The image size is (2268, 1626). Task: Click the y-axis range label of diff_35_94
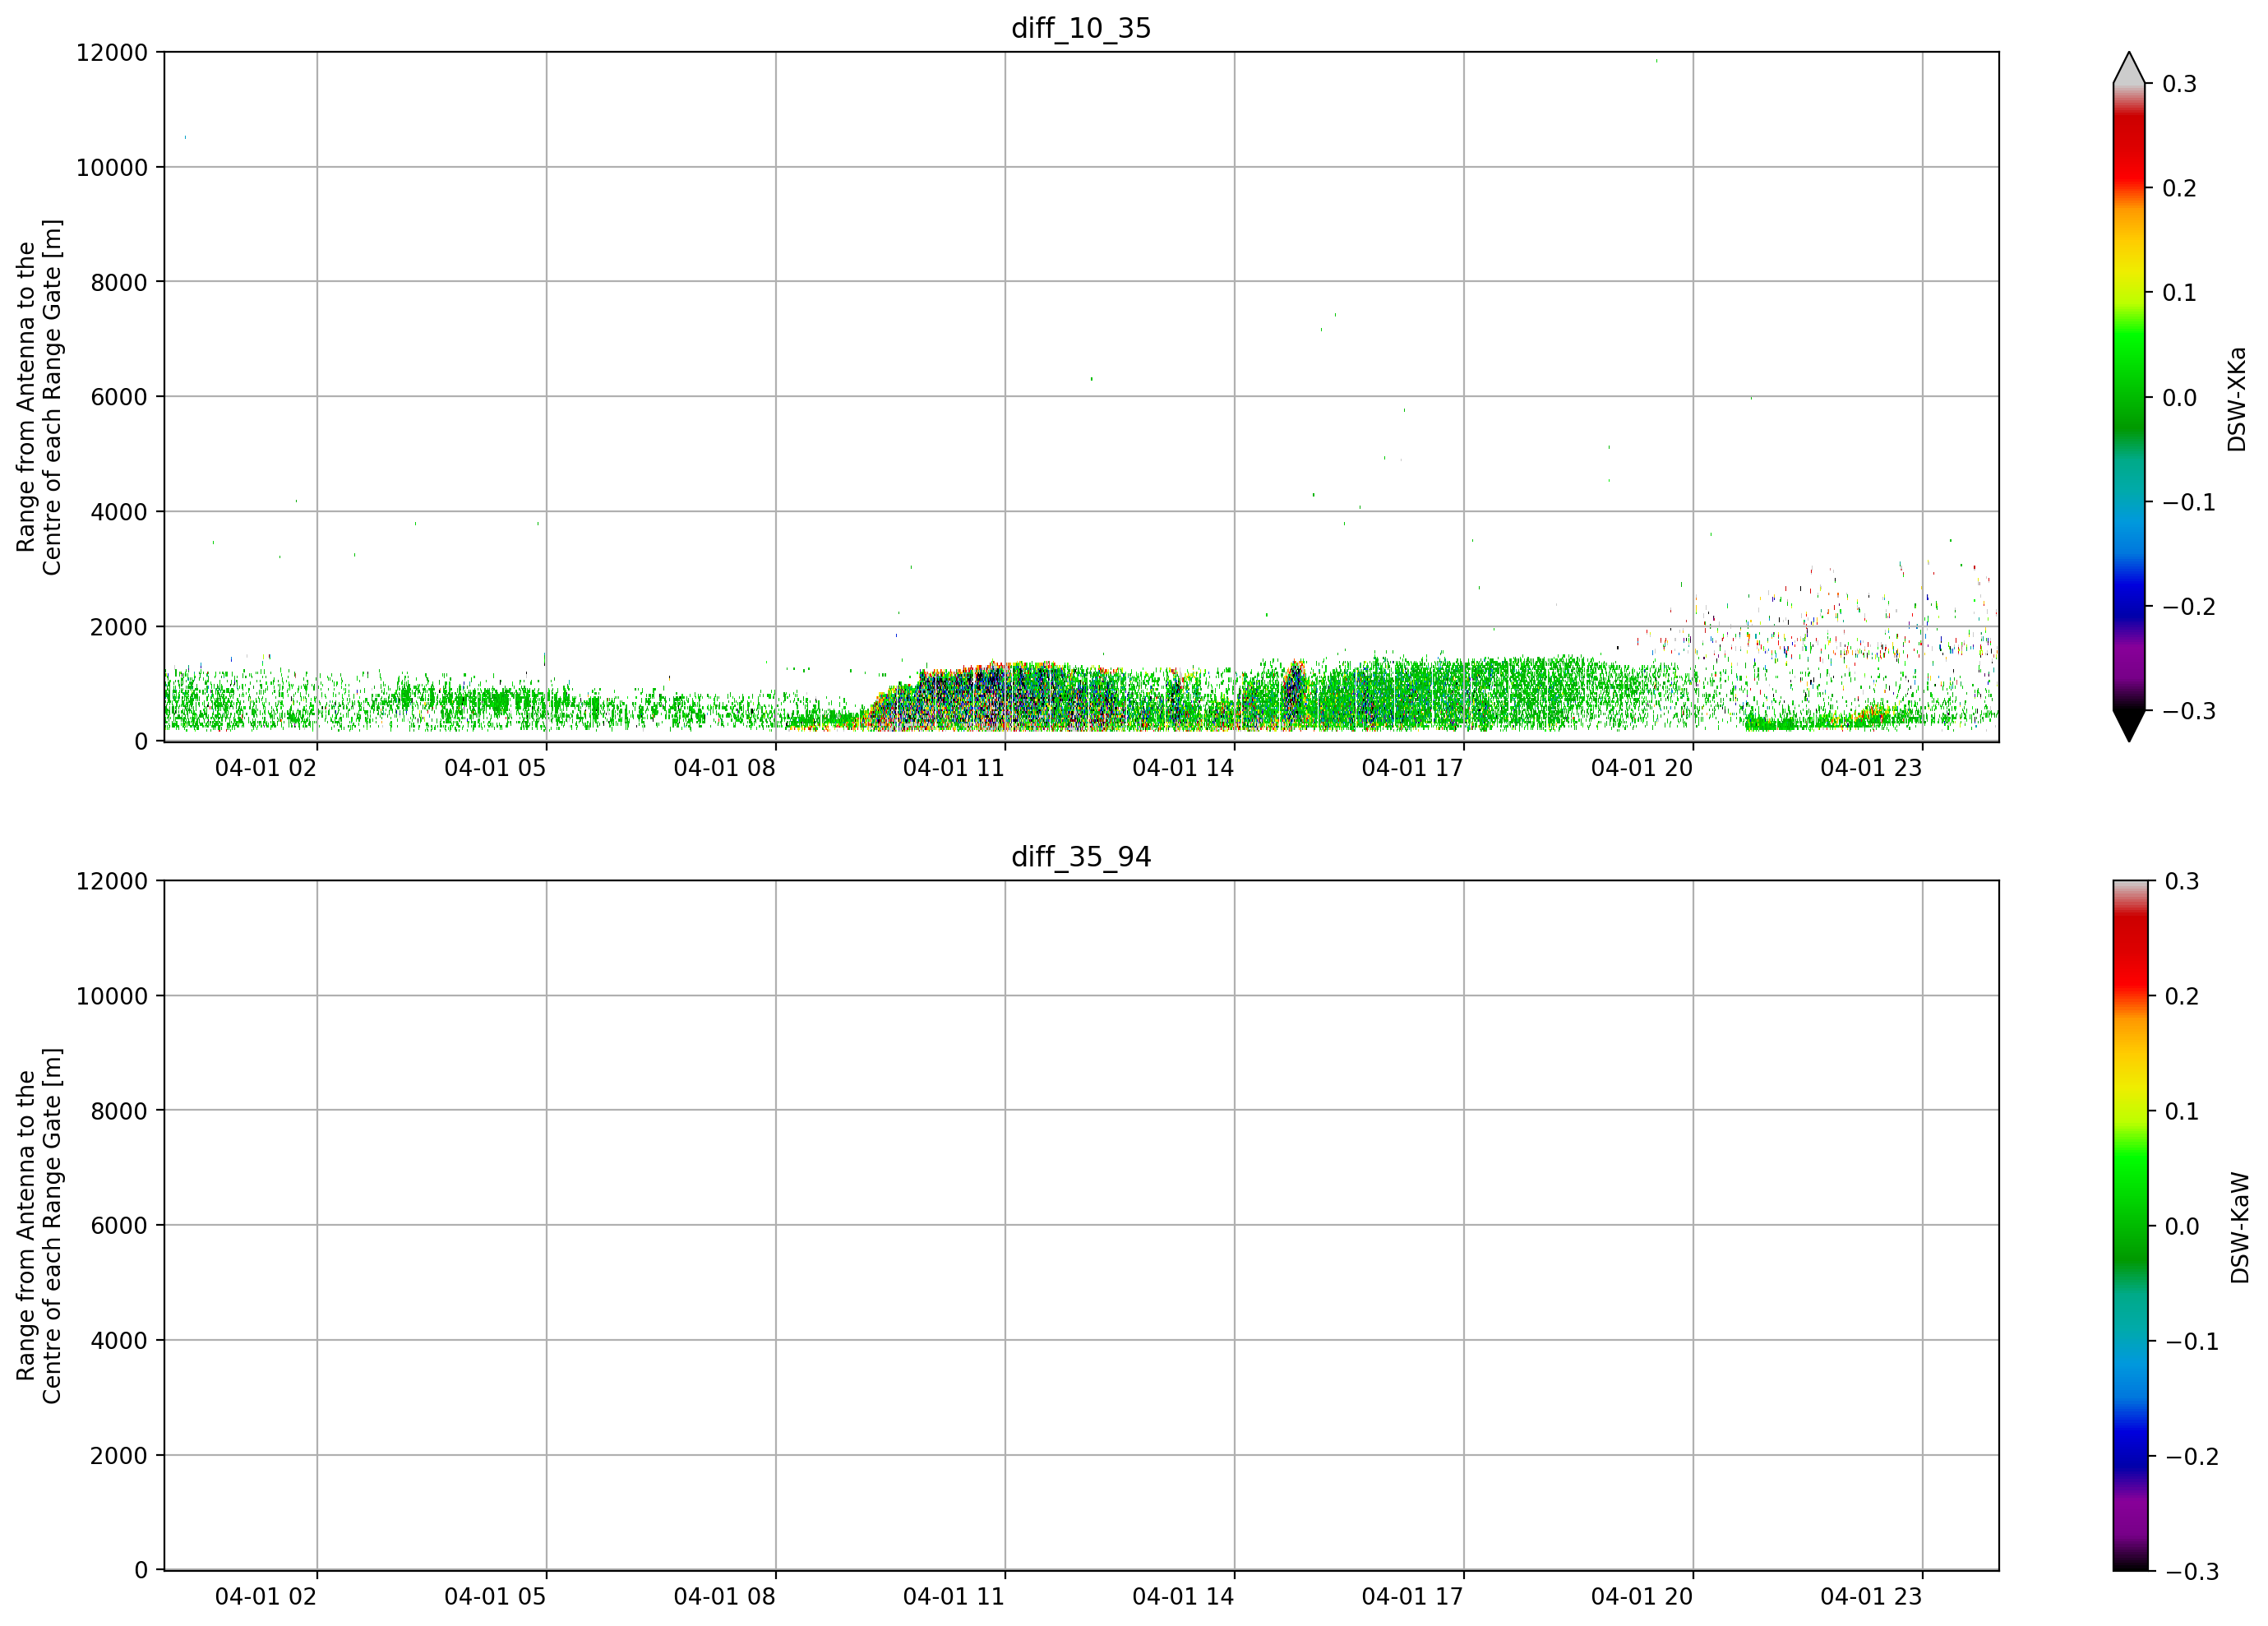(39, 1226)
